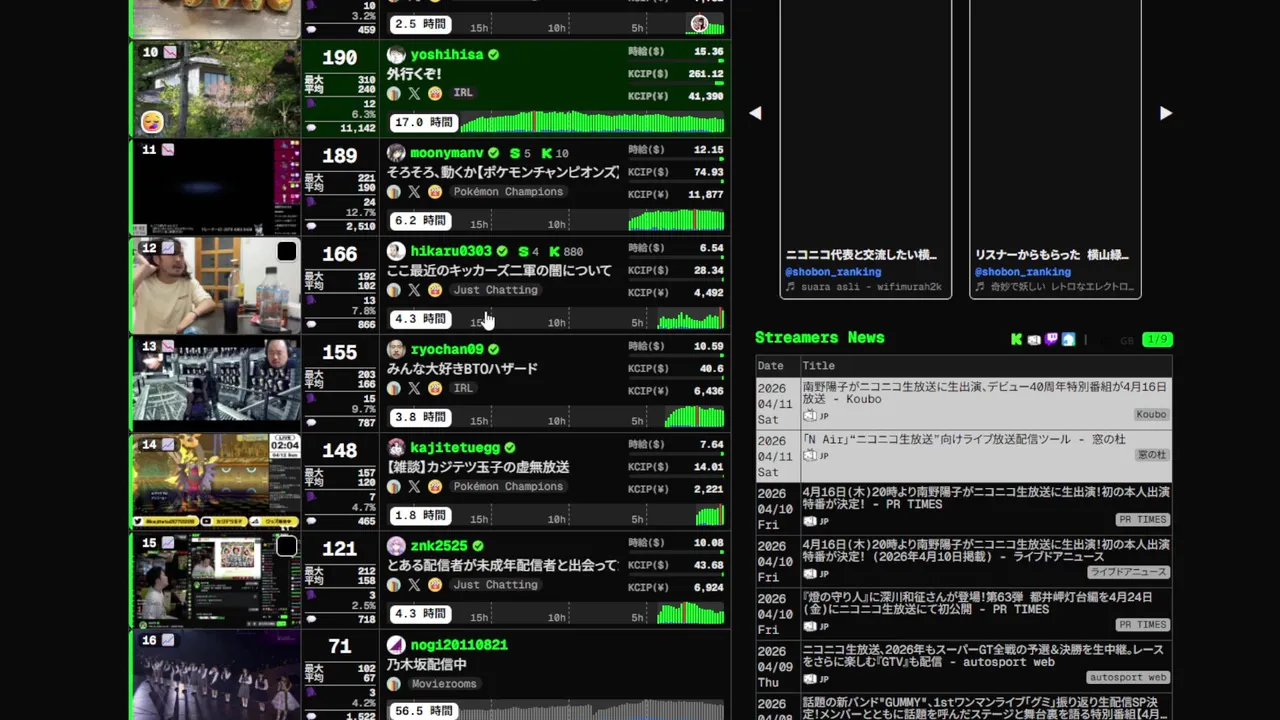Screen dimensions: 1280x720
Task: Filter Streamers News by Kick icon
Action: point(1017,339)
